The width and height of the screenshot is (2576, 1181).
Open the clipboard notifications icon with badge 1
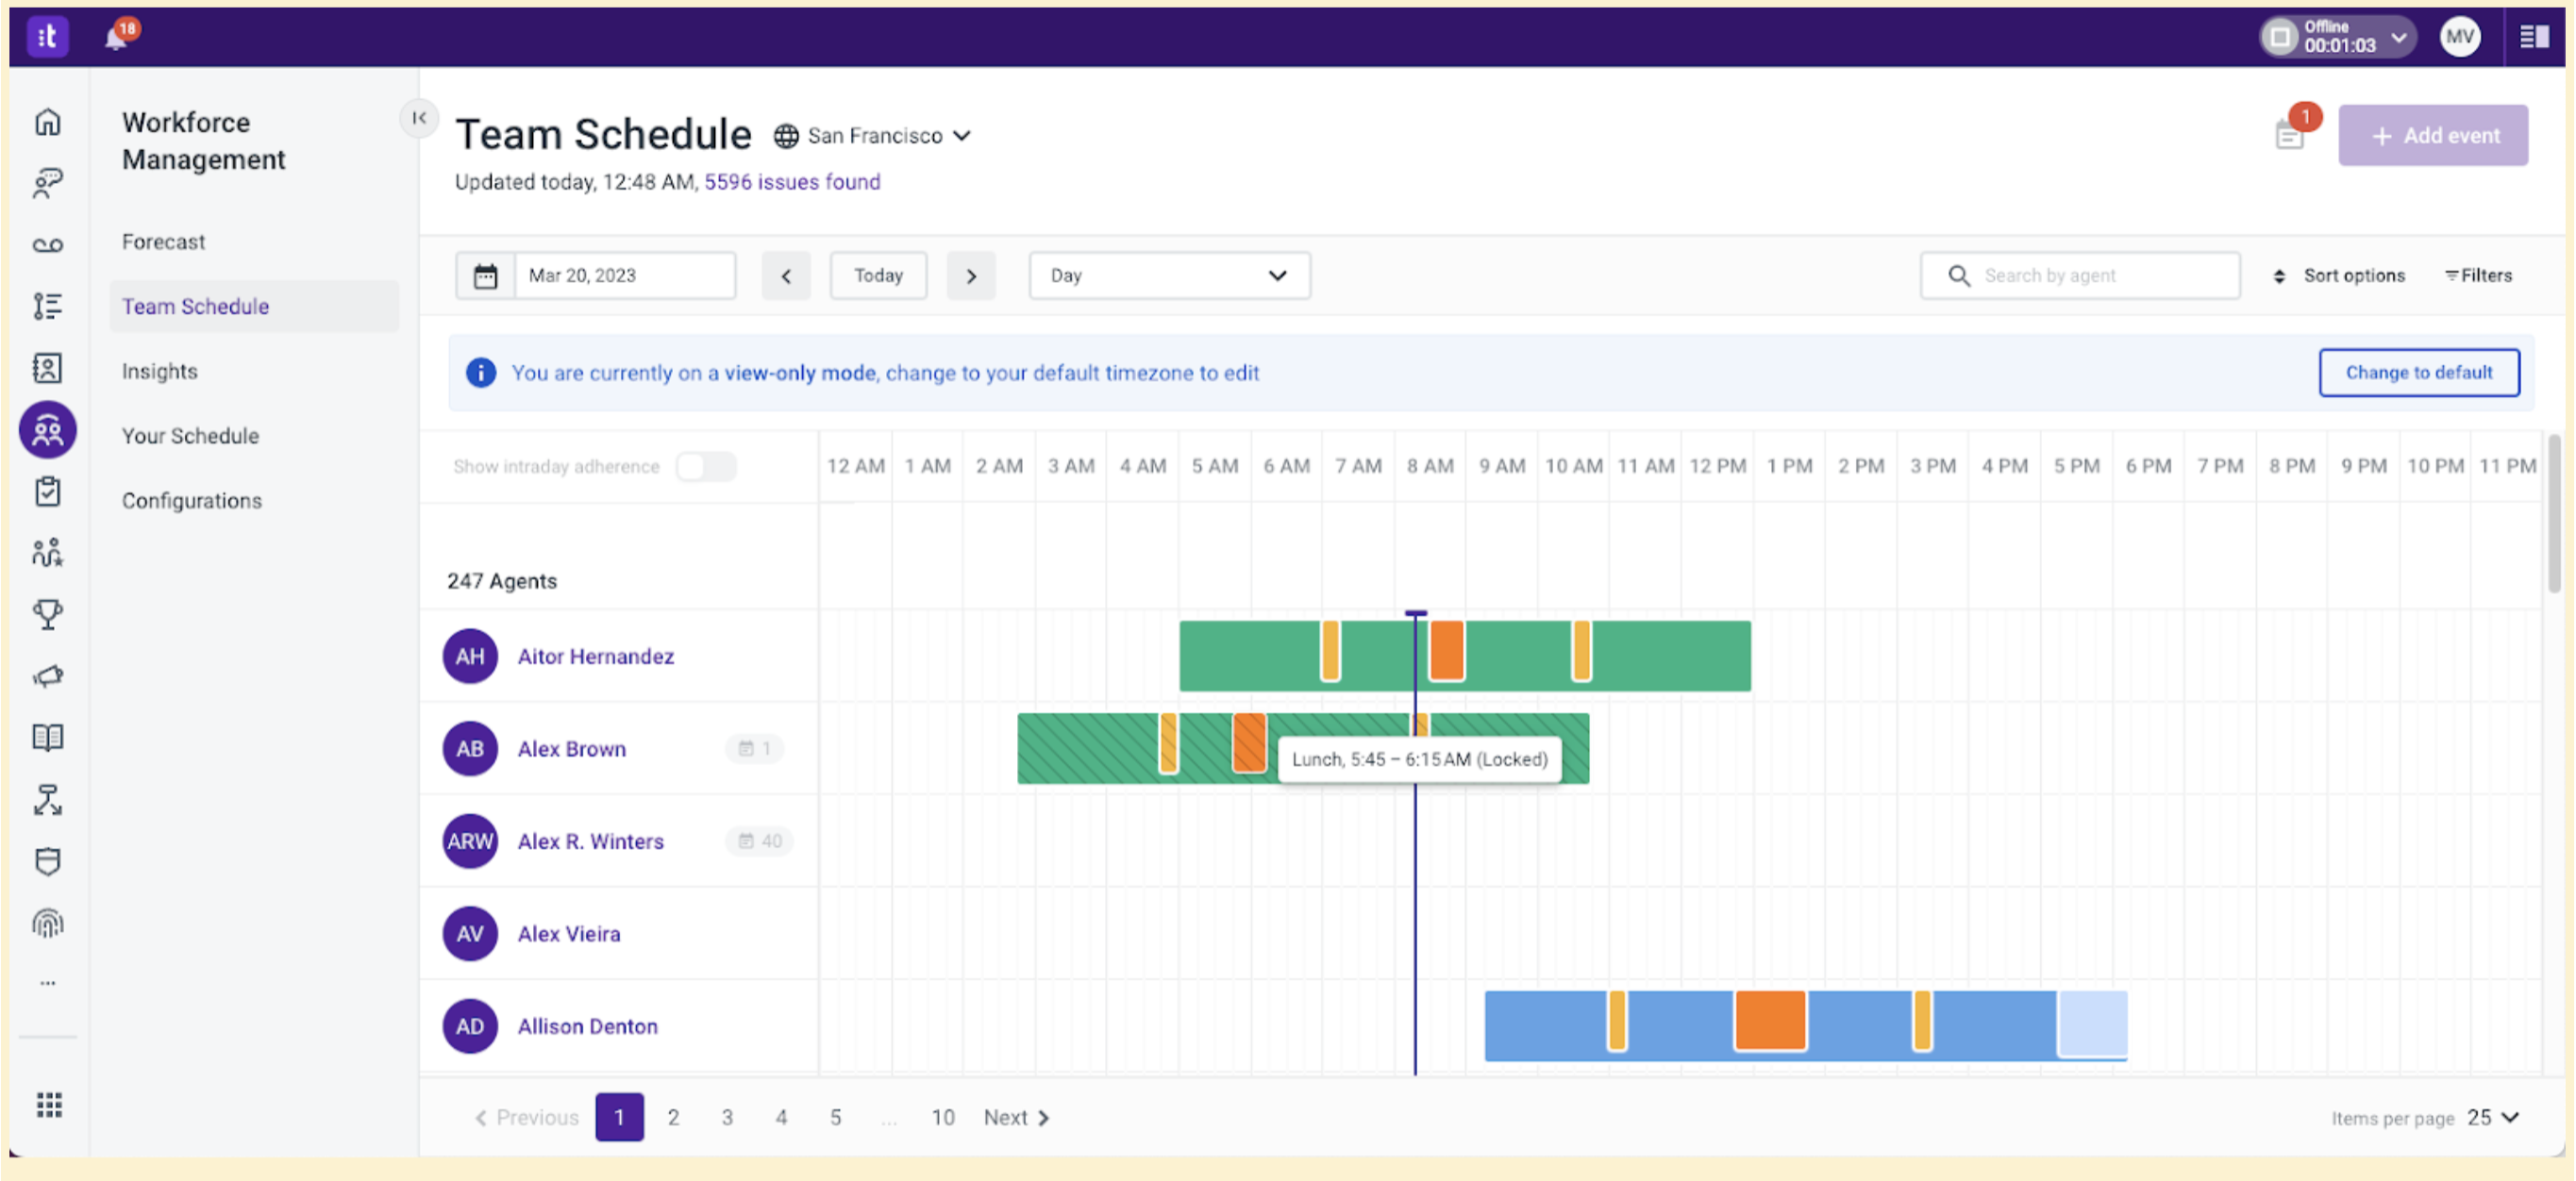pos(2290,135)
